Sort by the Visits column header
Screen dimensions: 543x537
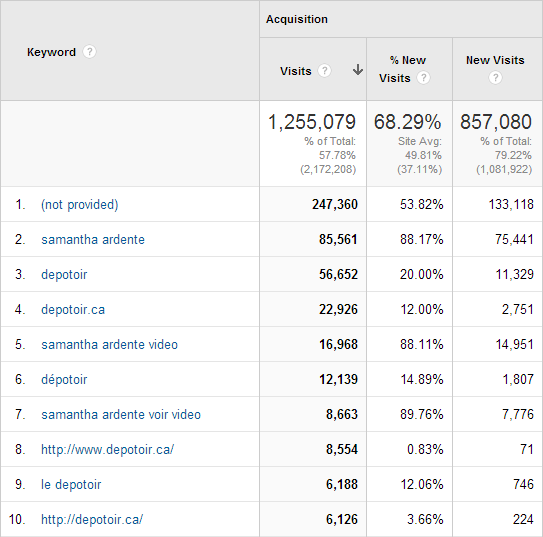pyautogui.click(x=296, y=71)
